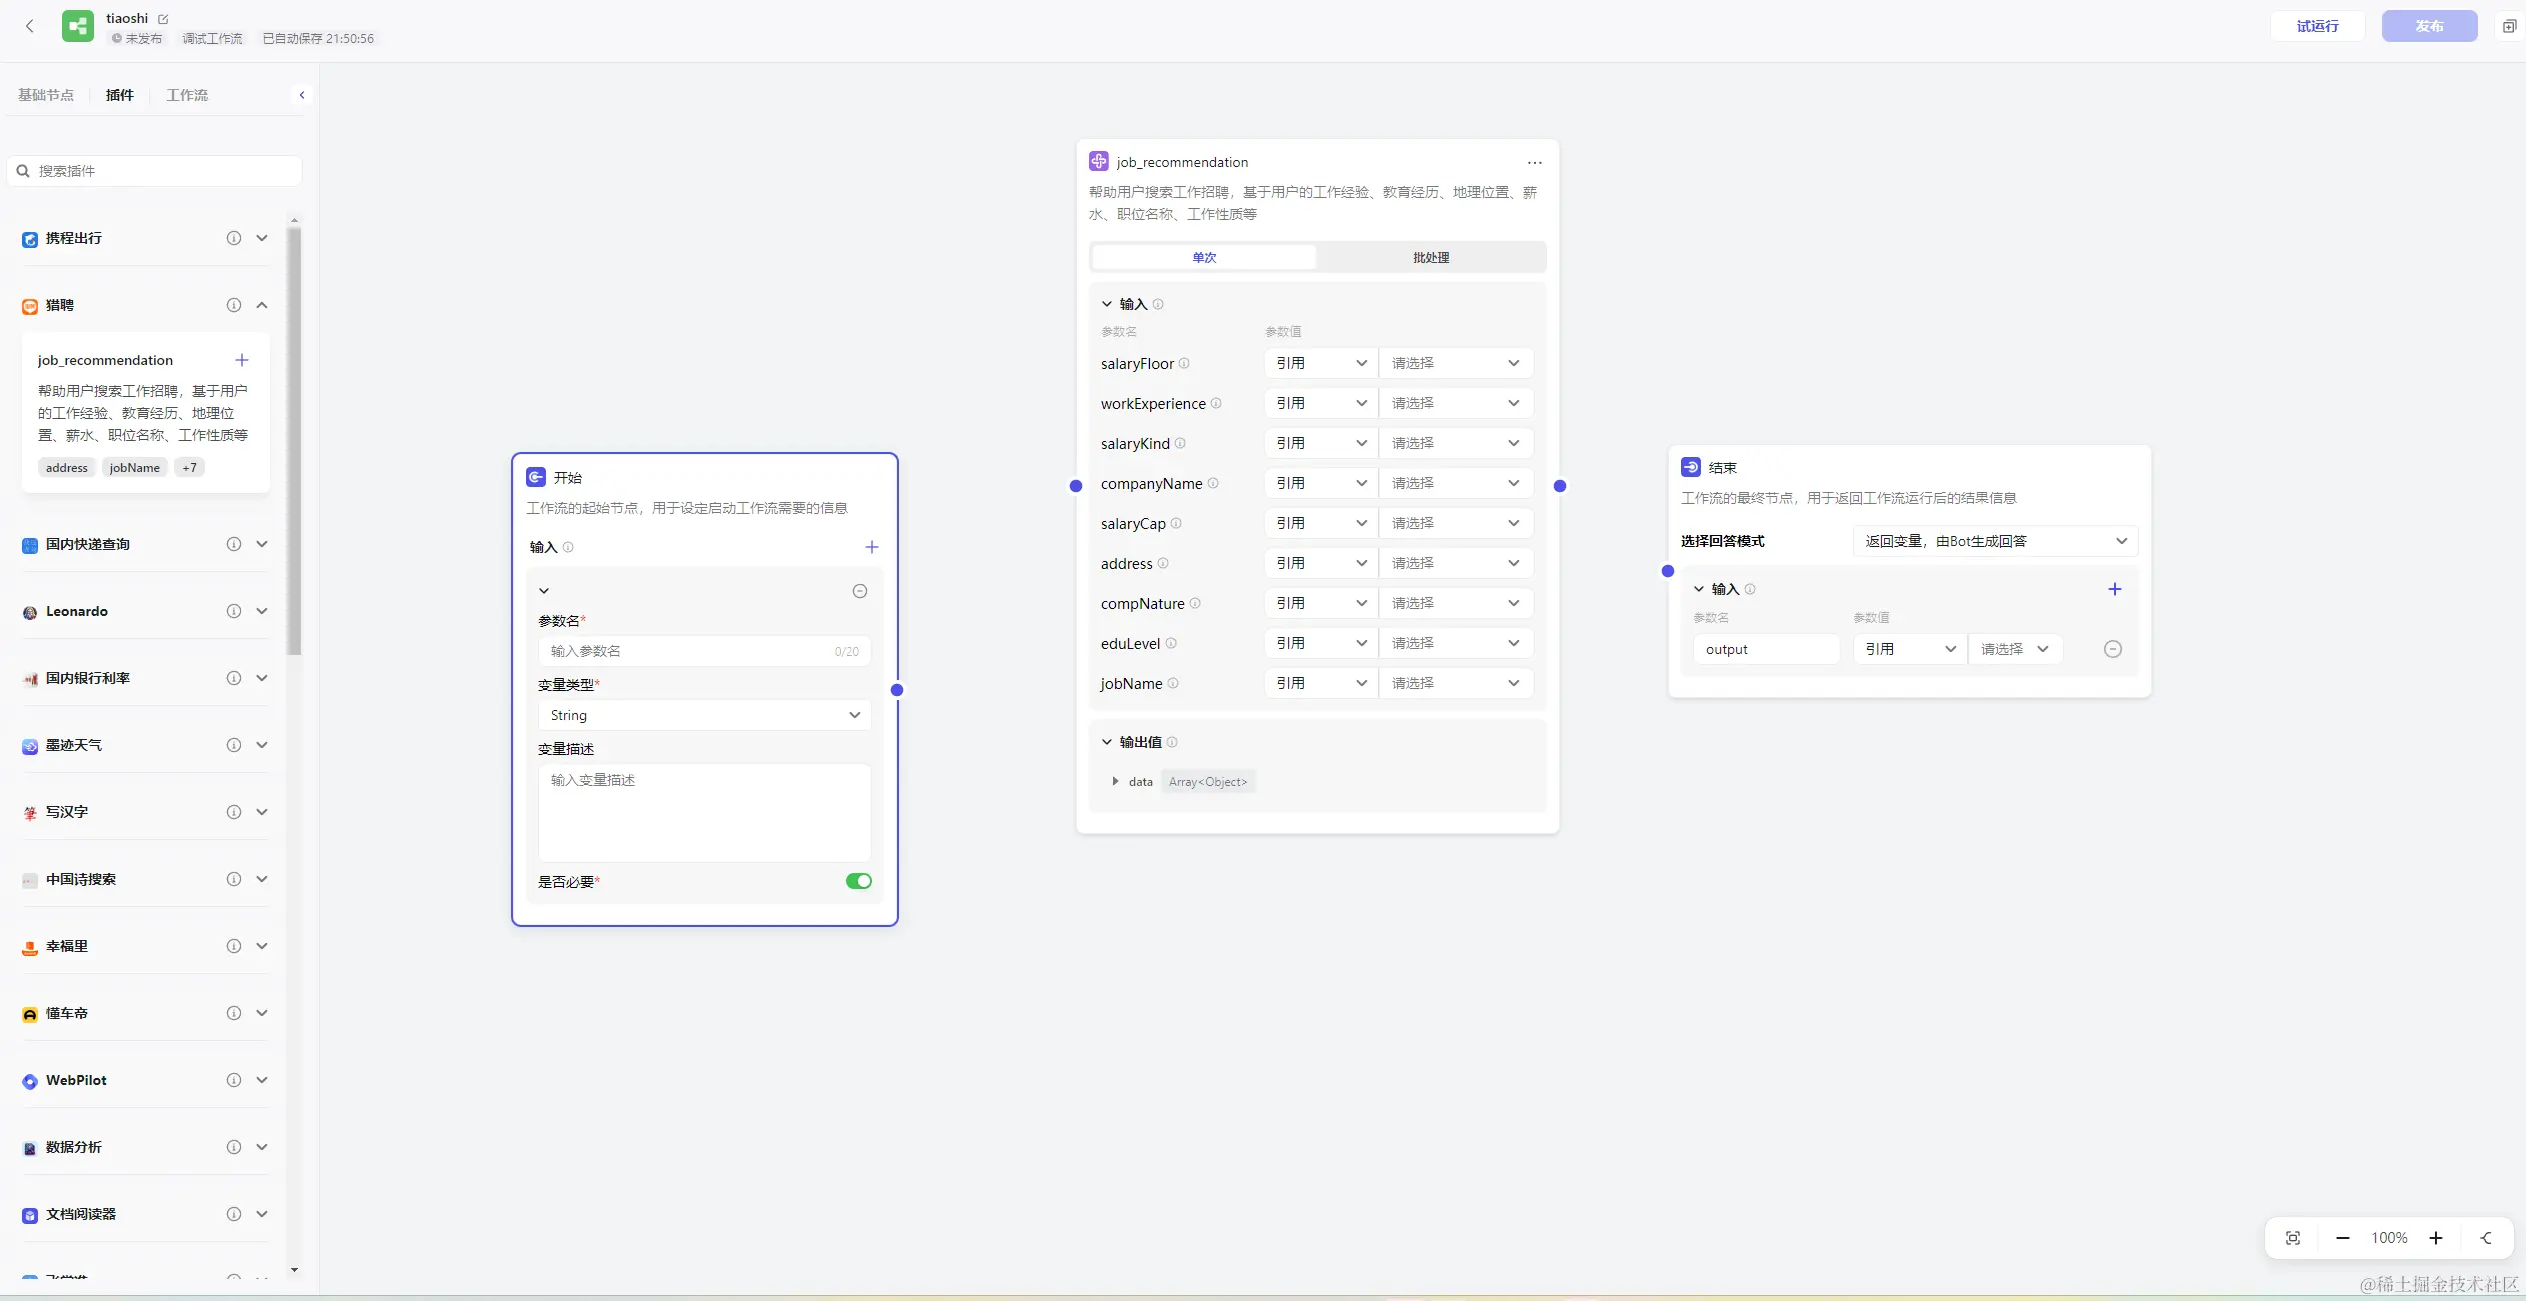Open the three-dot menu on job_recommendation node

pos(1534,162)
